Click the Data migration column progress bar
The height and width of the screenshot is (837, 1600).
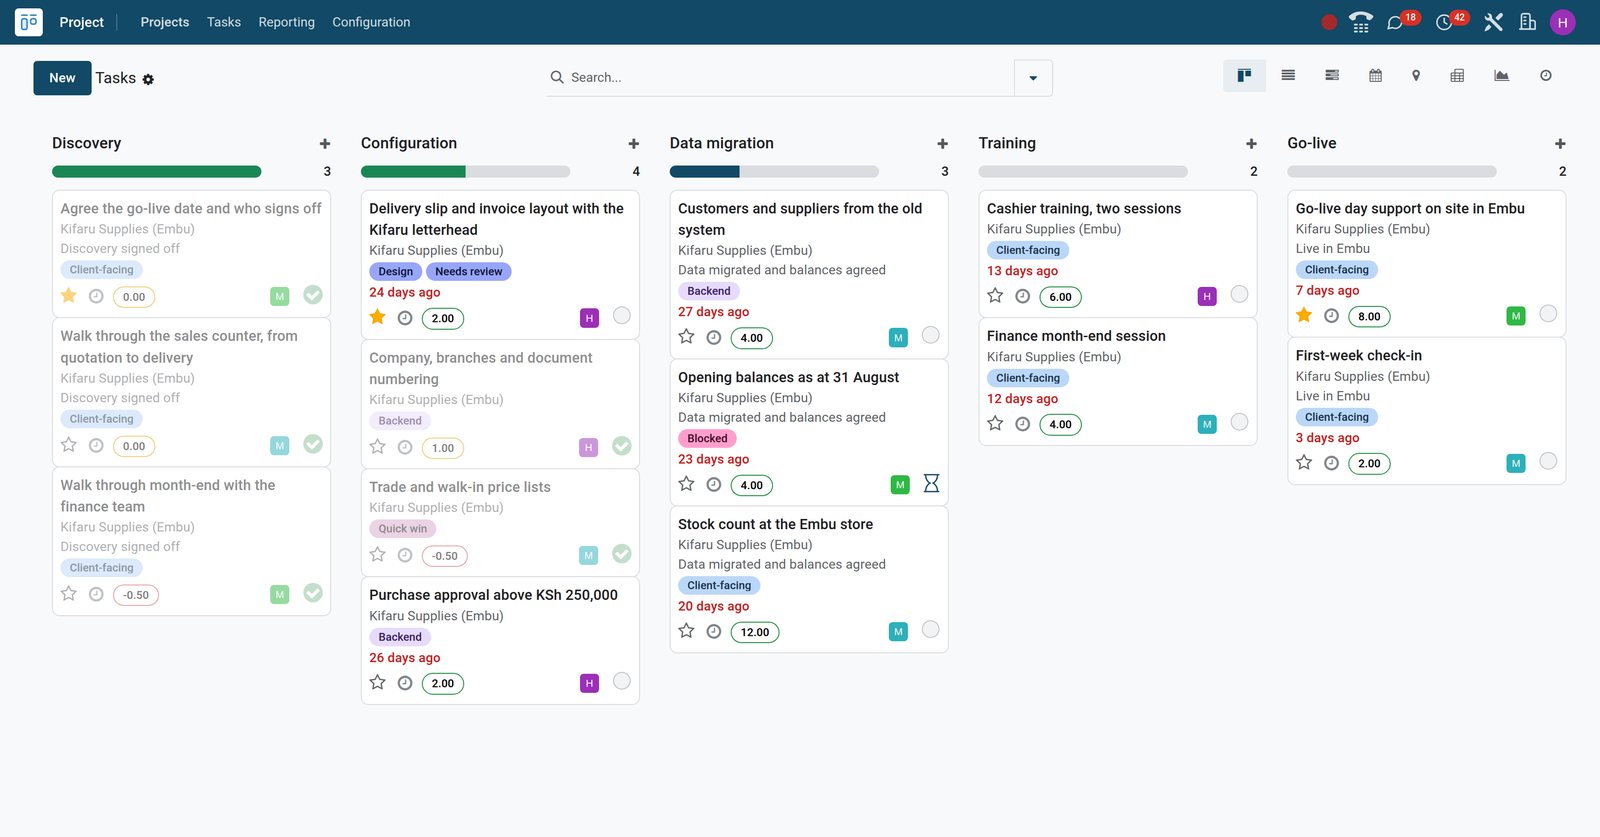pos(774,172)
